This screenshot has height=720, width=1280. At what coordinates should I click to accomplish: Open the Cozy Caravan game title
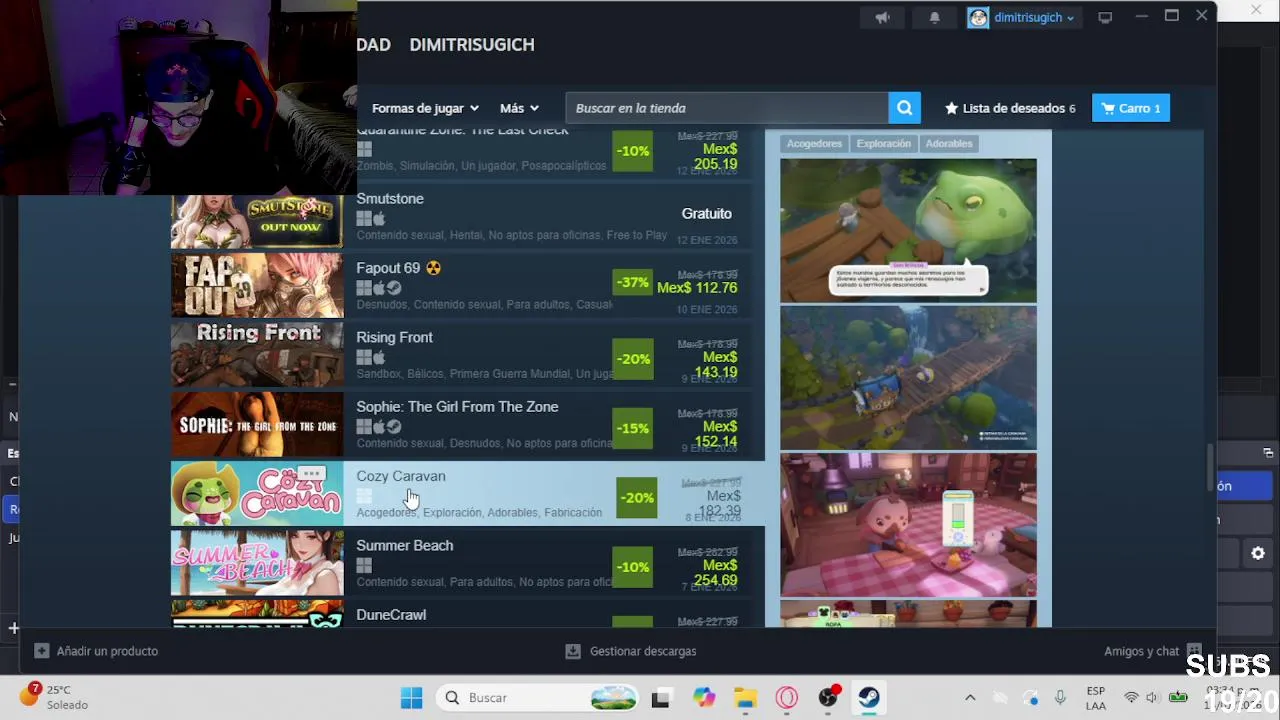click(x=401, y=476)
